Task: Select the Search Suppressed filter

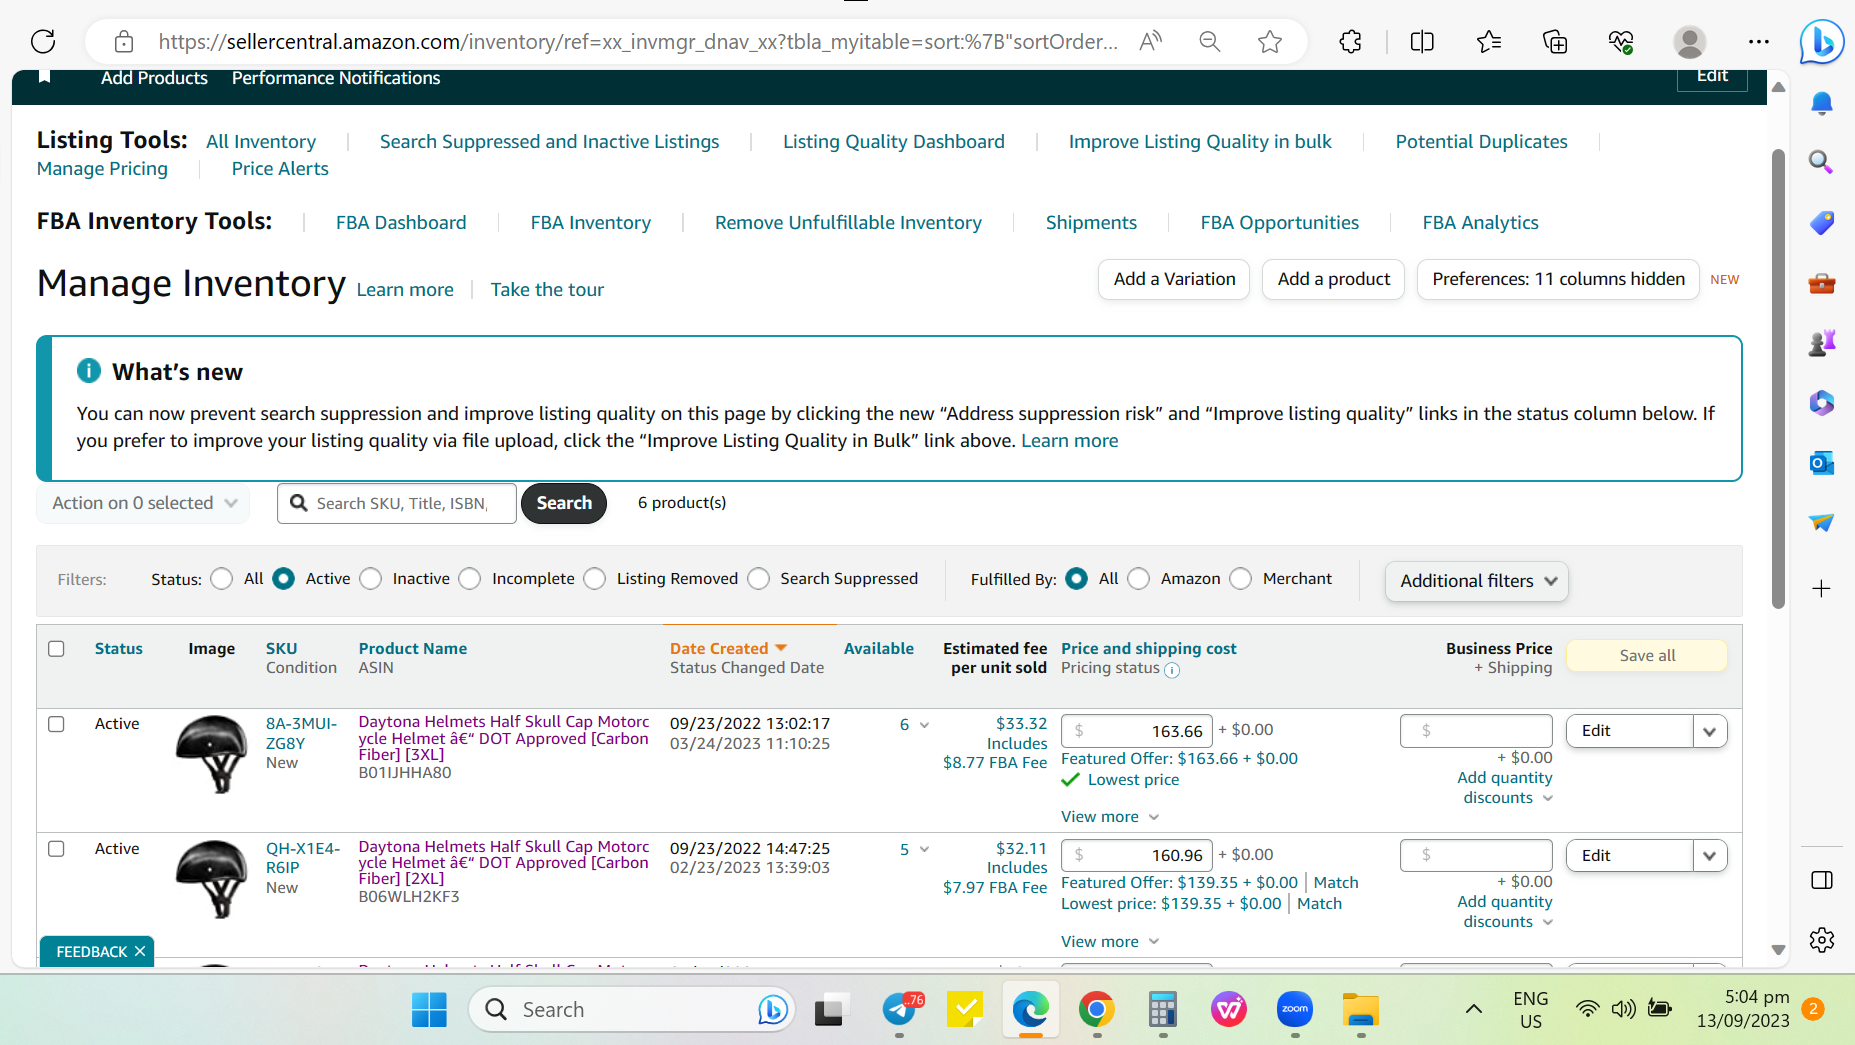Action: 759,579
